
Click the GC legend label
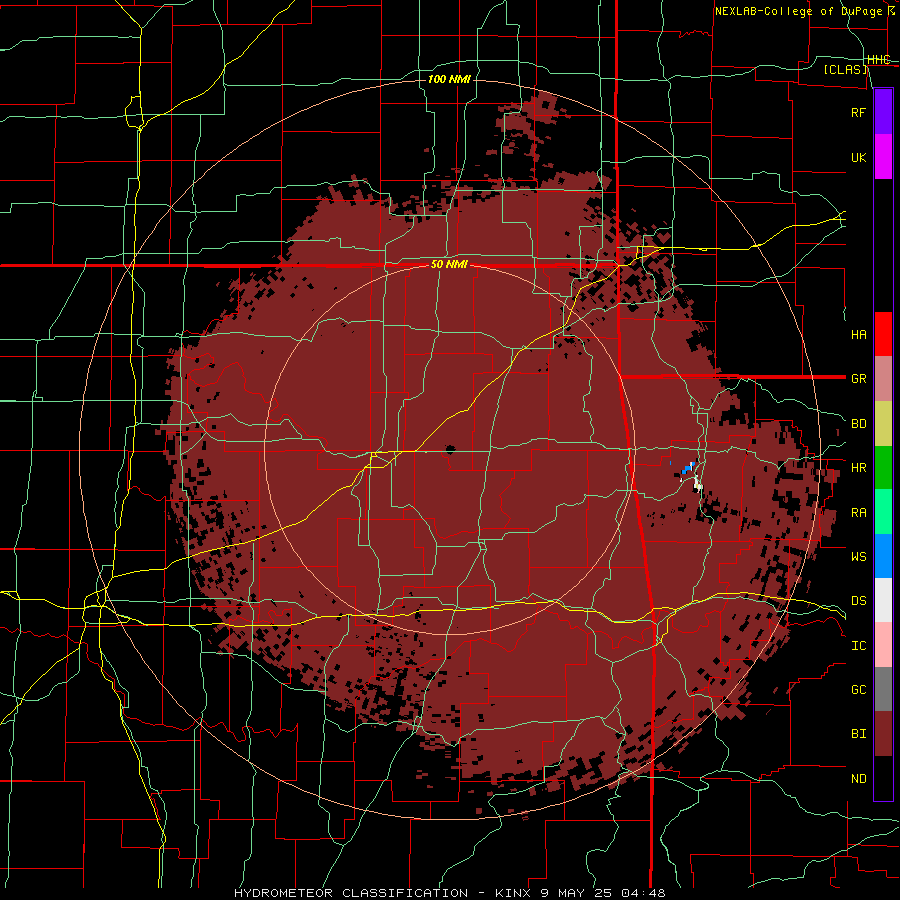(x=858, y=689)
